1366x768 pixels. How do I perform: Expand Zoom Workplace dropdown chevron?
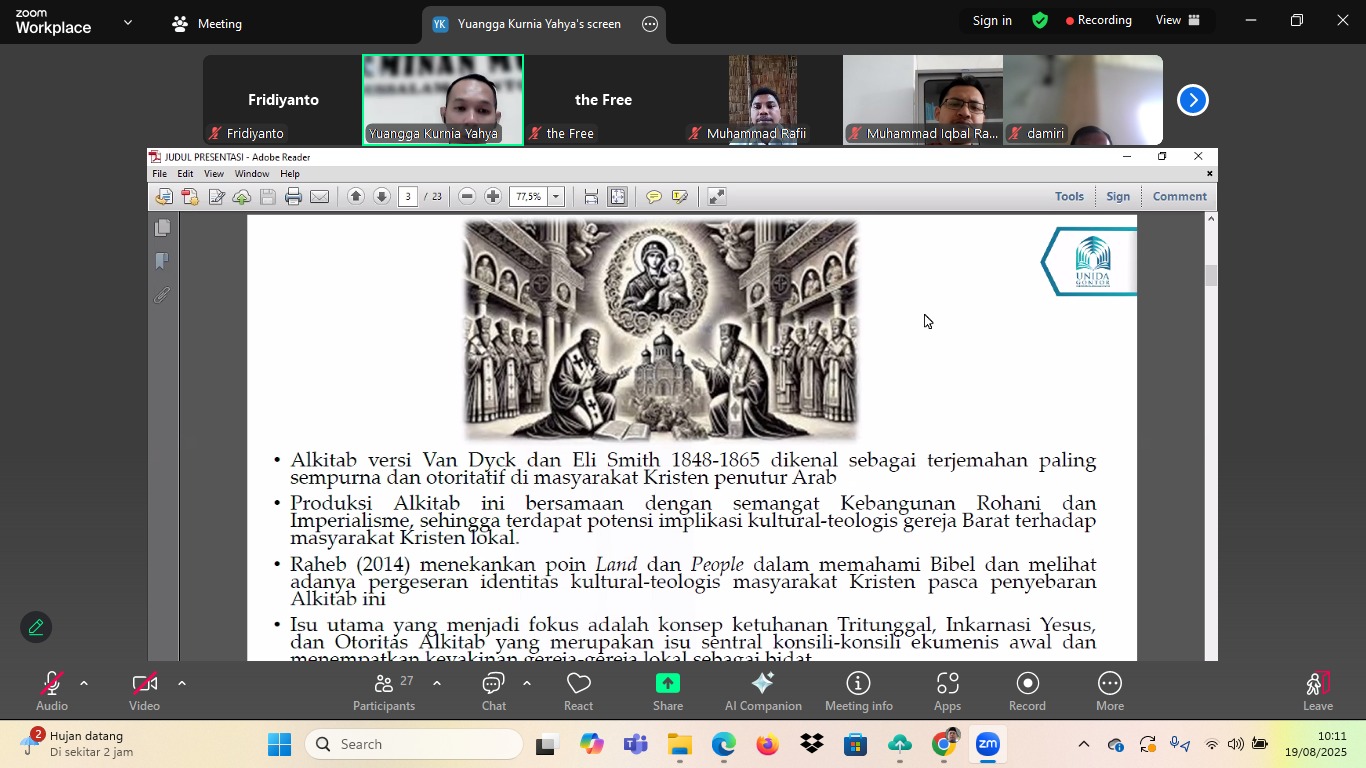127,22
